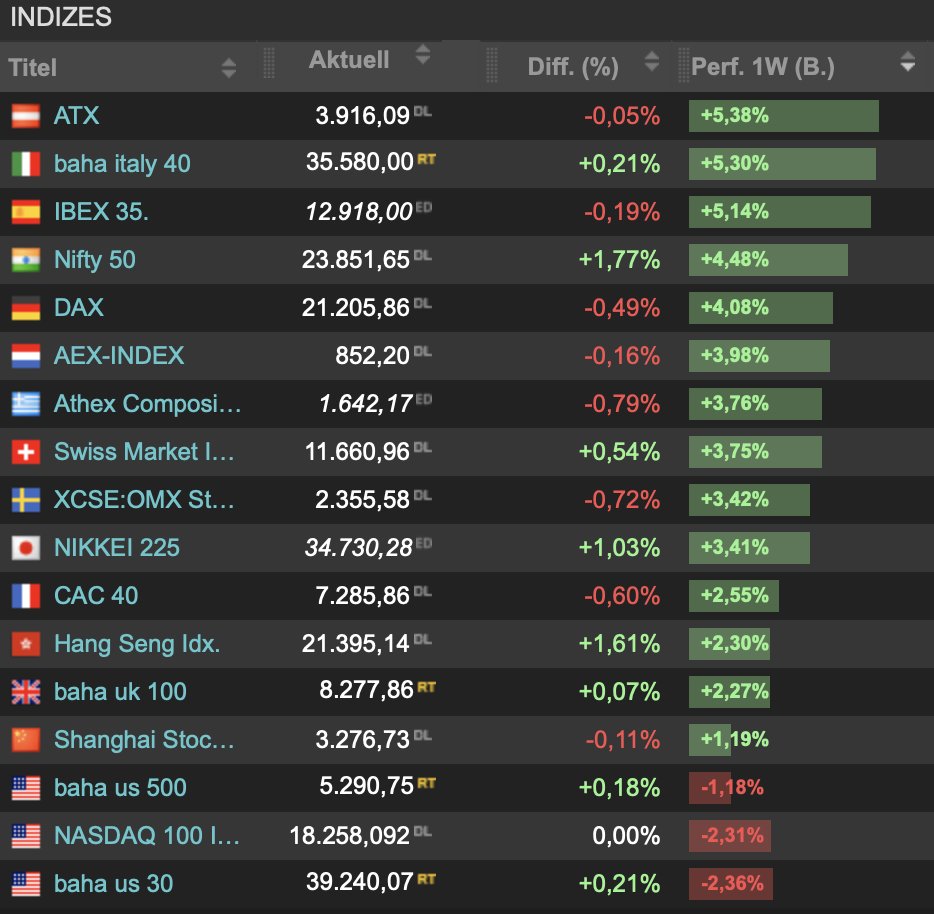Click the CAC 40 value 7.285,86

(362, 596)
